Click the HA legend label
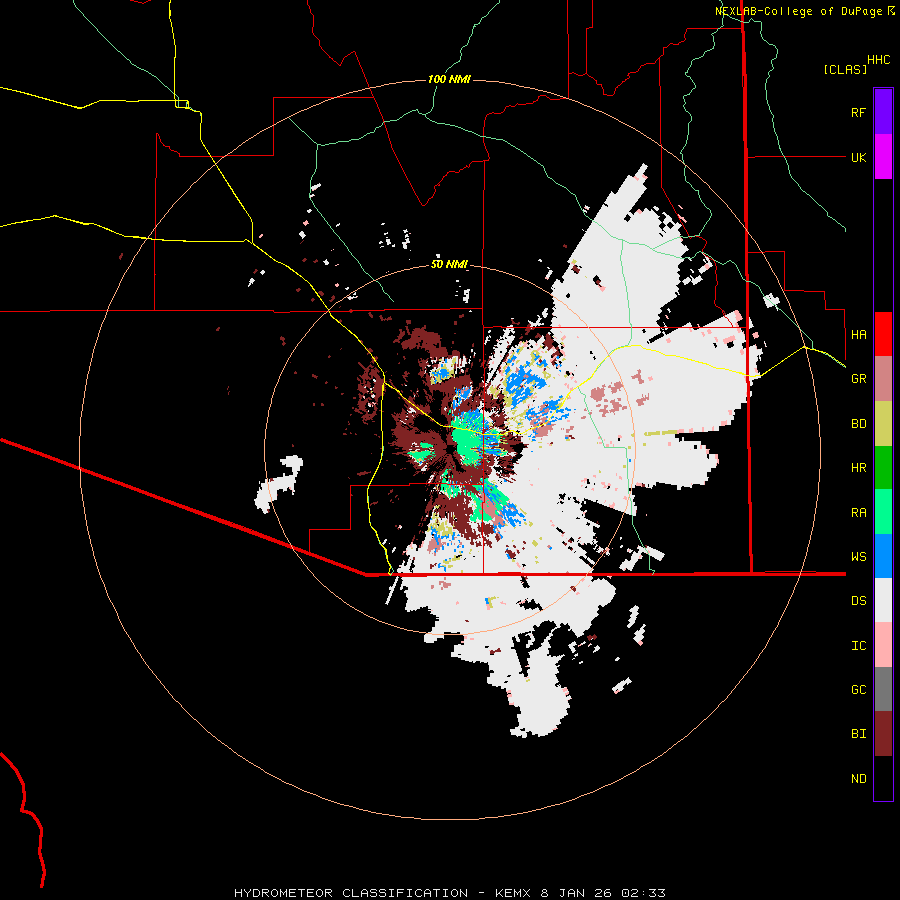900x900 pixels. (858, 335)
